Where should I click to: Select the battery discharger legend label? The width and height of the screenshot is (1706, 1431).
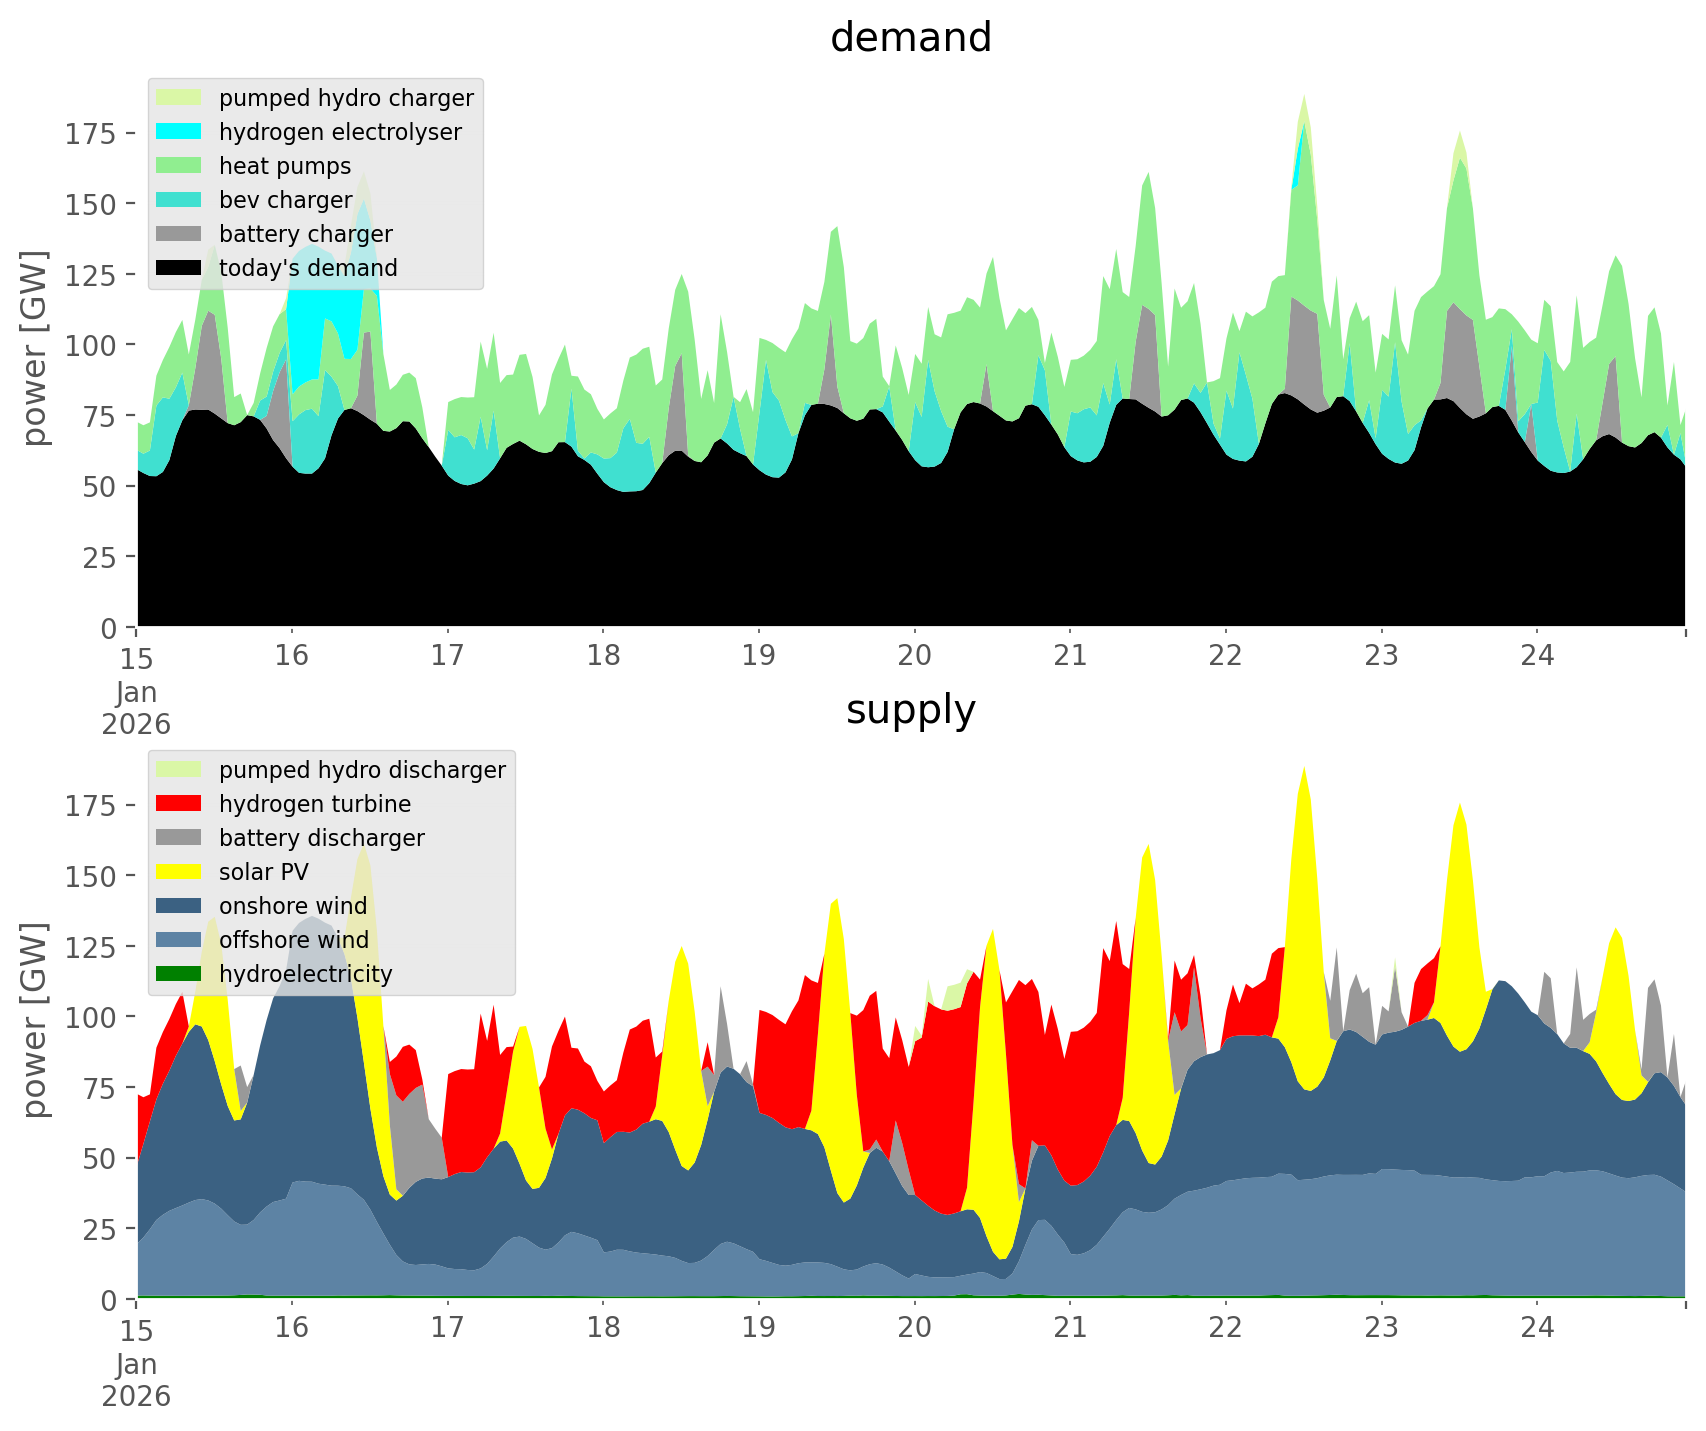tap(321, 838)
